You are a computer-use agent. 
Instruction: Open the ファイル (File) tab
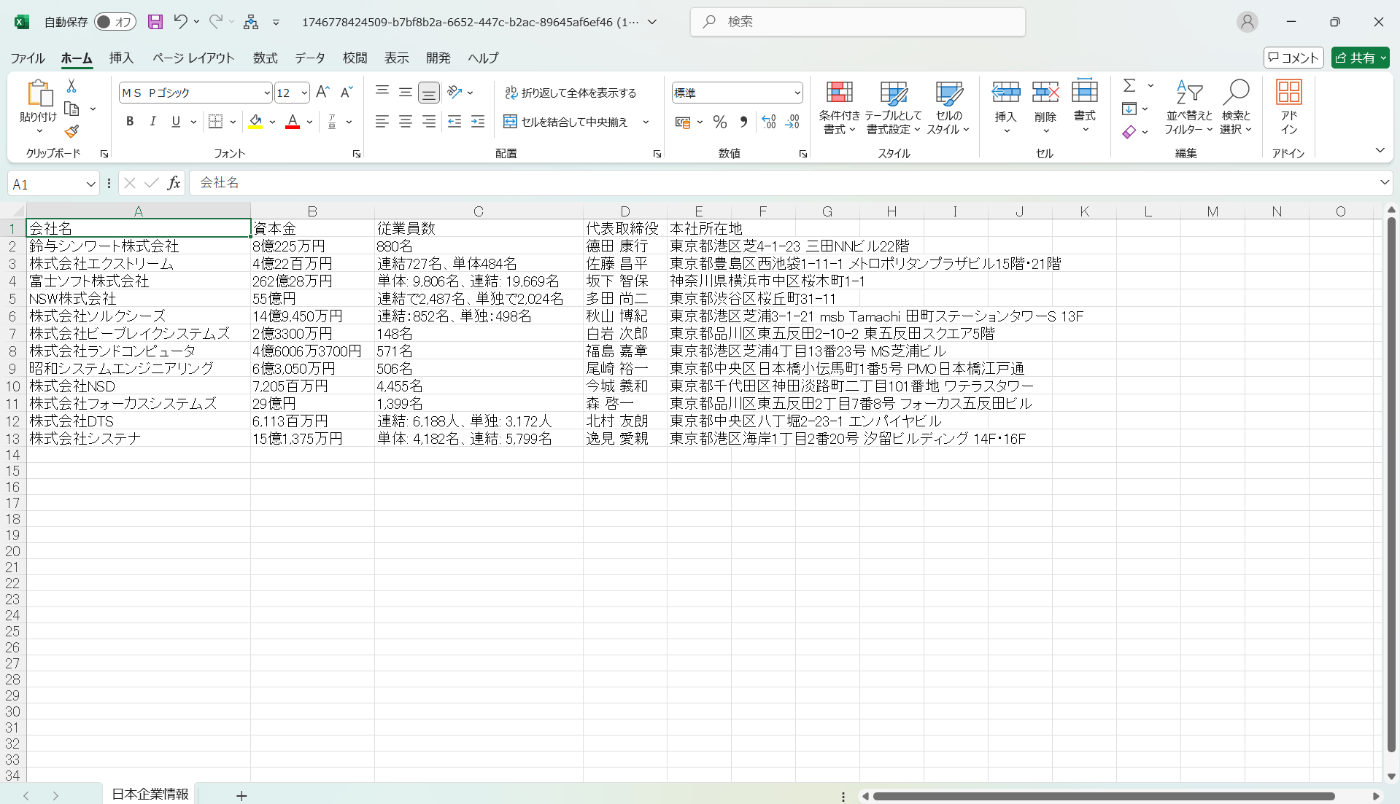pyautogui.click(x=27, y=58)
